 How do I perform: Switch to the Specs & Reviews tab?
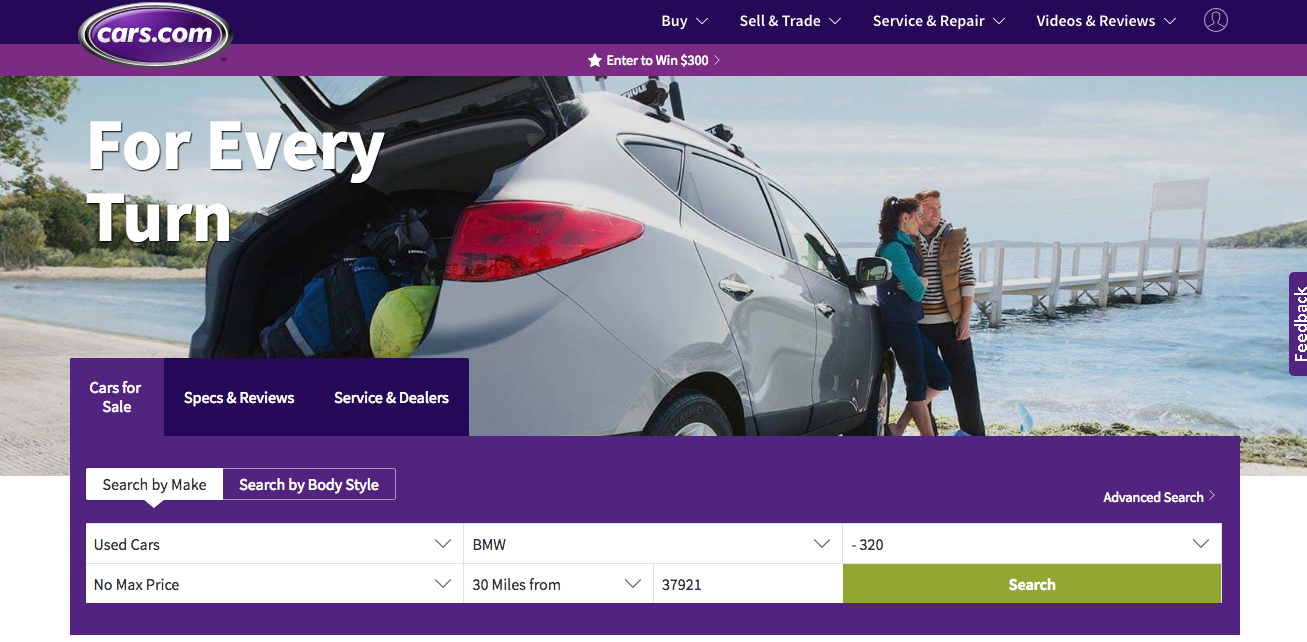pos(239,397)
